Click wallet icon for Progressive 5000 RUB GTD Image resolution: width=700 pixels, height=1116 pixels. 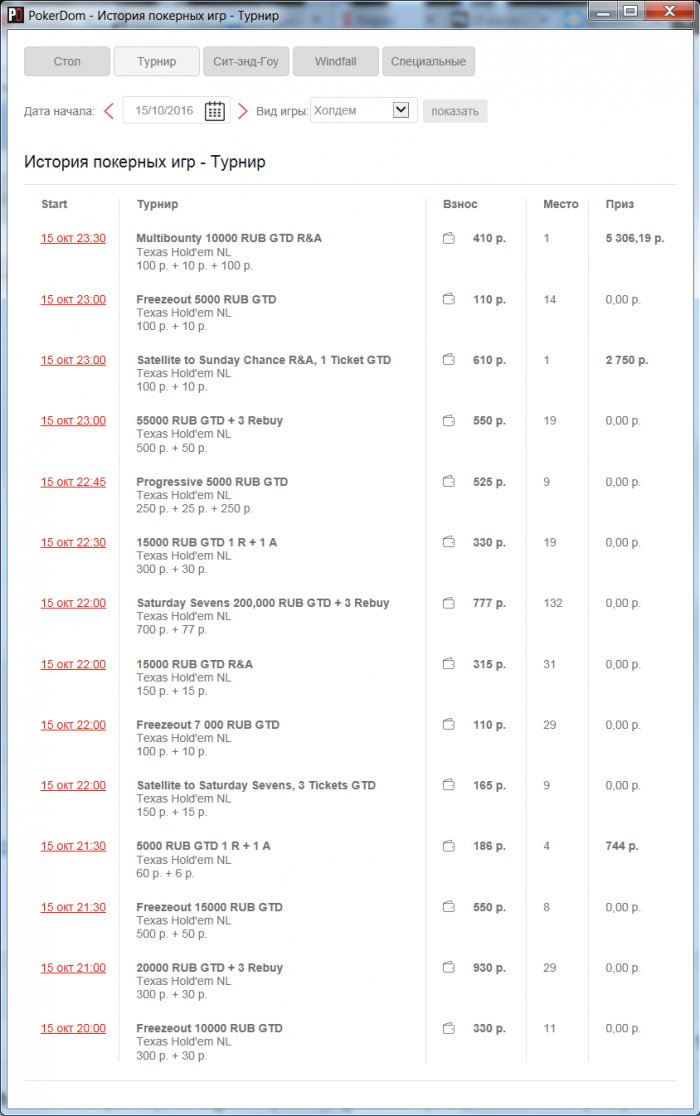click(x=449, y=482)
